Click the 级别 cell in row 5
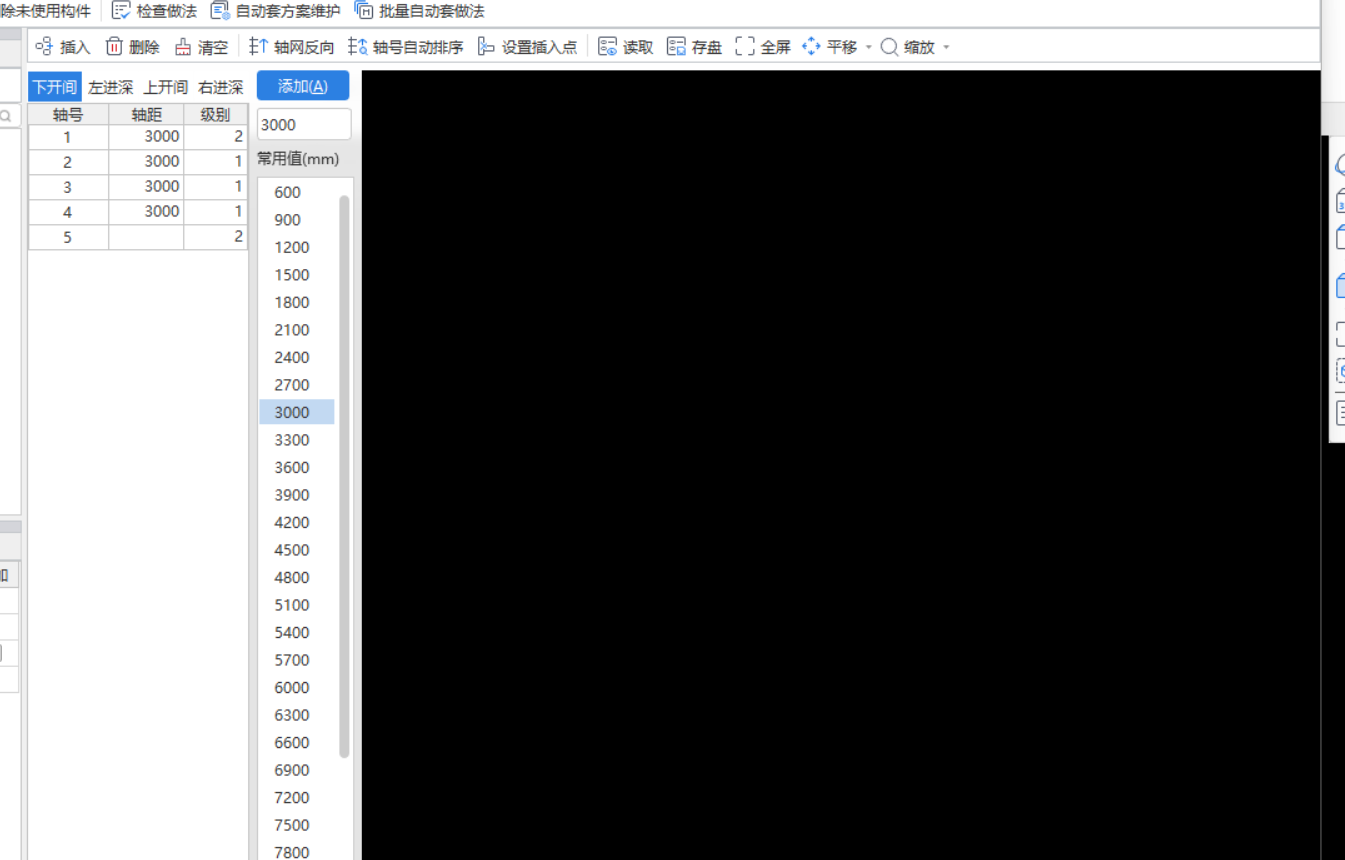1345x860 pixels. [x=215, y=237]
